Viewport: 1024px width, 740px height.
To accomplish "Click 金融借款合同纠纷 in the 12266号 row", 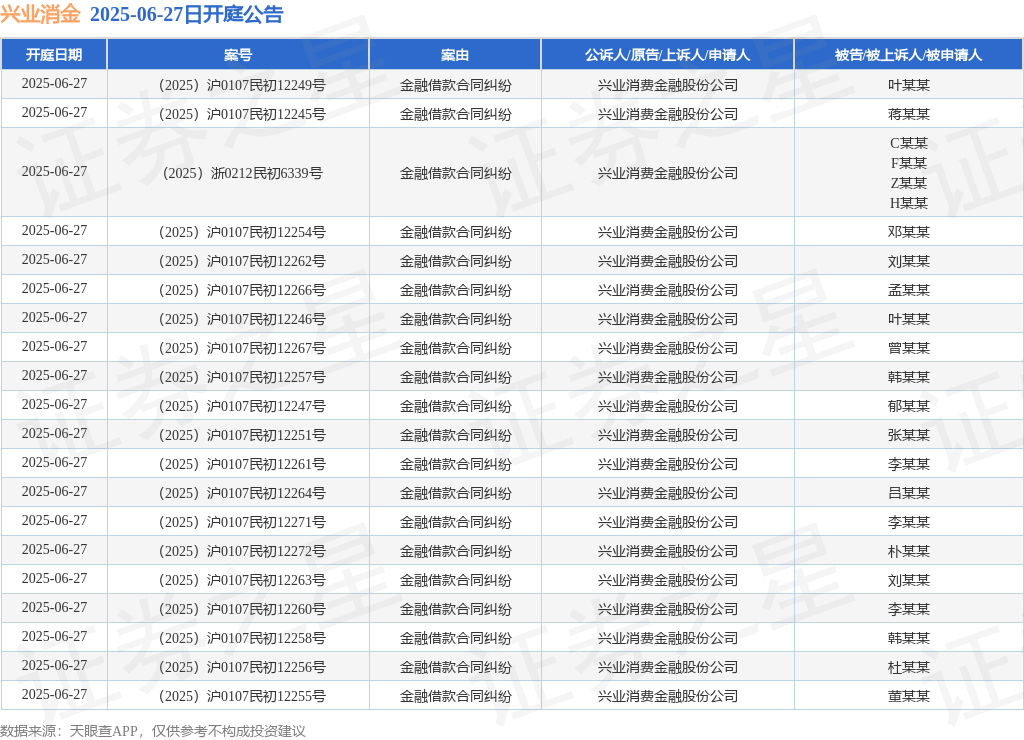I will coord(455,290).
